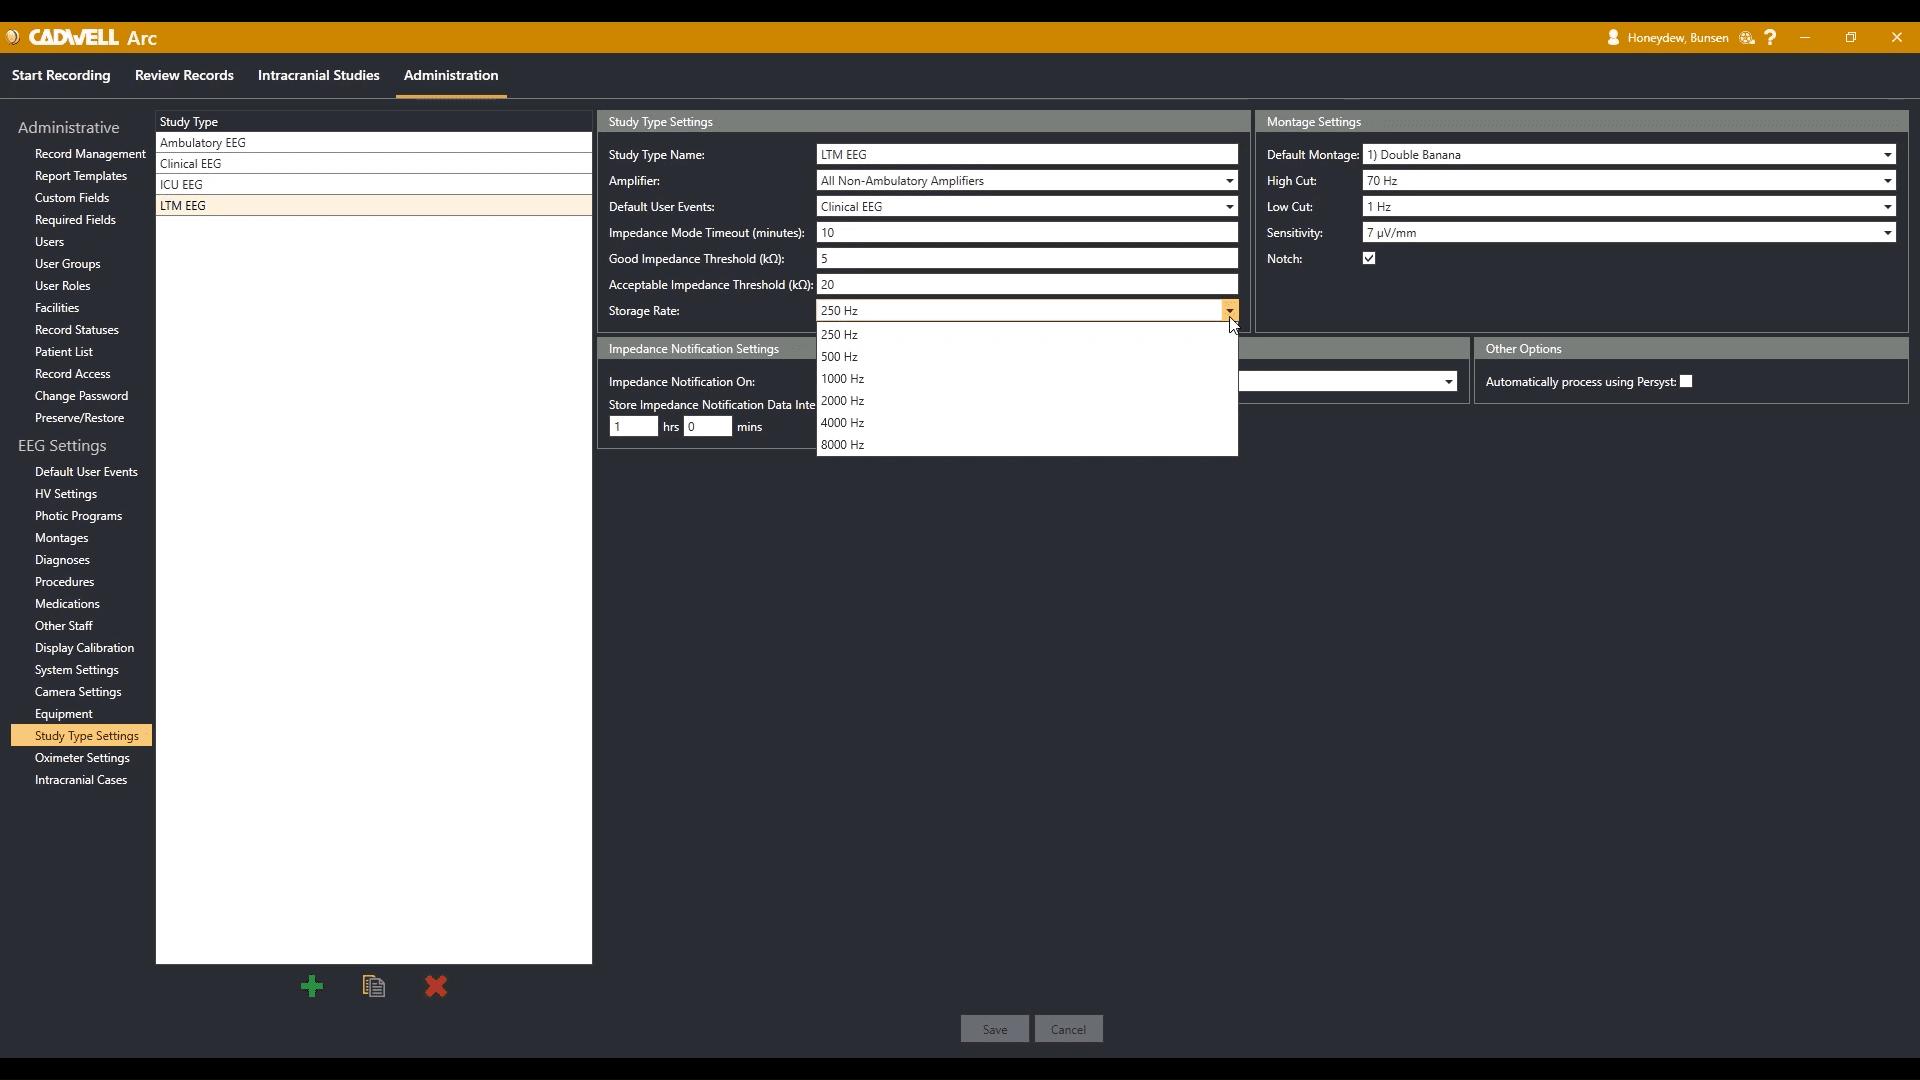Click the Good Impedance Threshold input field
The image size is (1920, 1080).
tap(1027, 258)
